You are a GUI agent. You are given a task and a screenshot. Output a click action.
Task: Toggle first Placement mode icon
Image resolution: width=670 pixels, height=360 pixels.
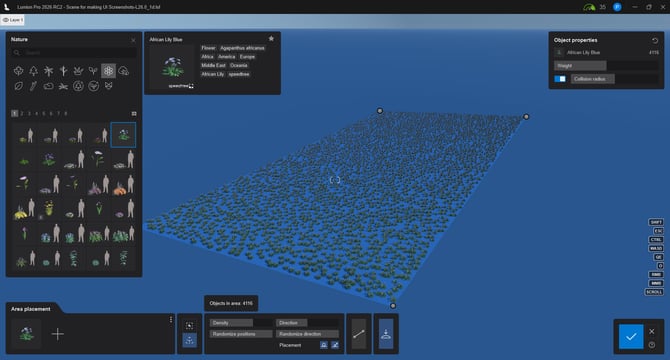pyautogui.click(x=324, y=345)
